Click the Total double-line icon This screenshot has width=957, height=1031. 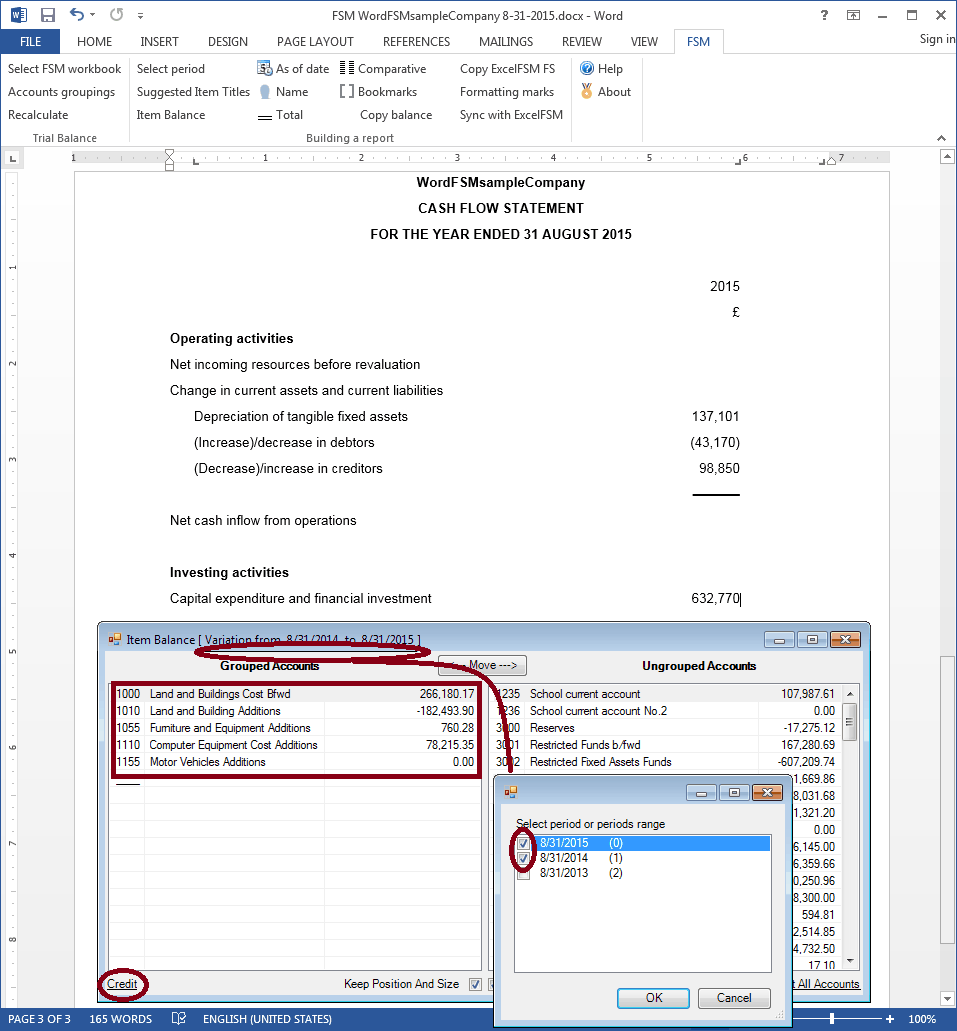(x=264, y=117)
